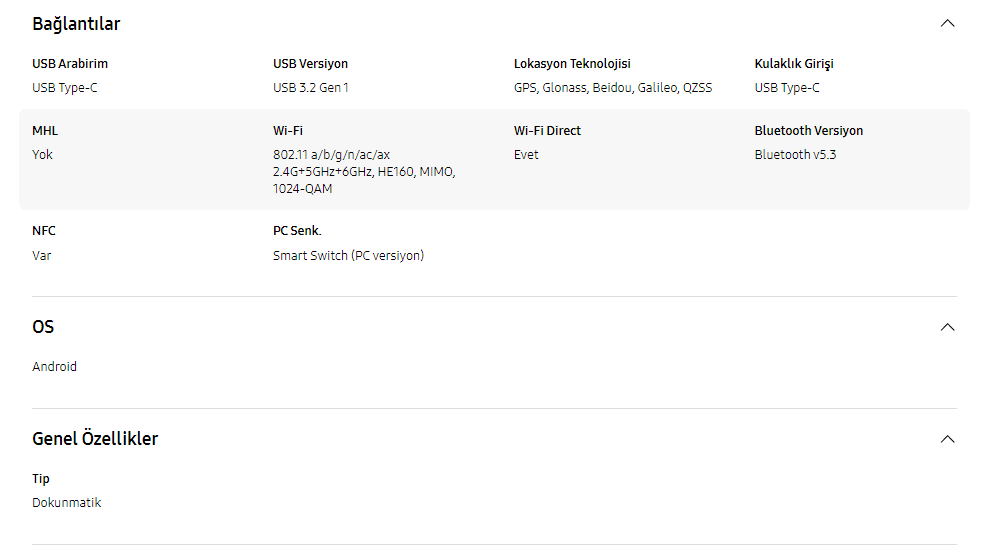Click the Wi-Fi 802.11 a/b/g/n/ac/ax value
999x552 pixels.
point(364,171)
